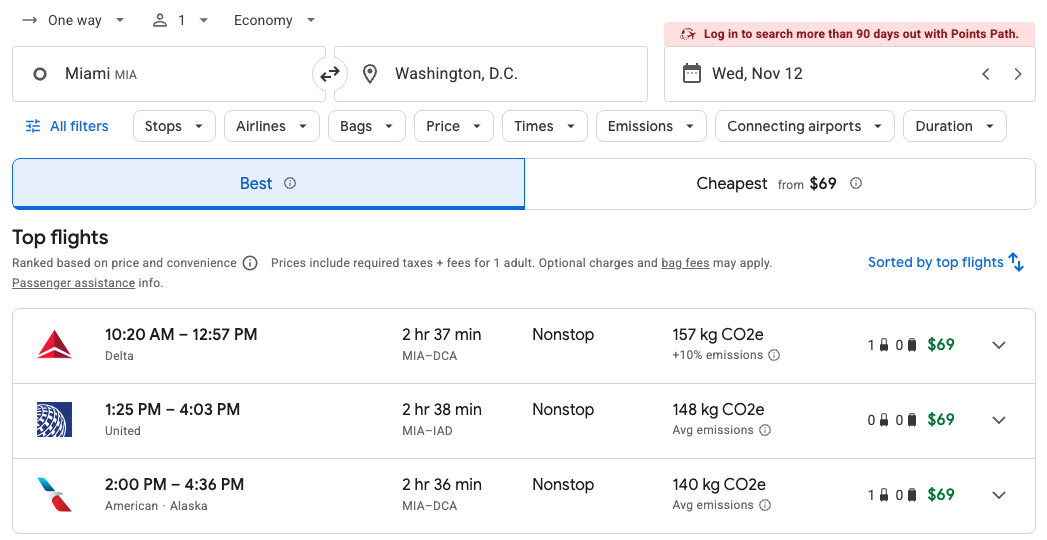The height and width of the screenshot is (540, 1047).
Task: Open All filters
Action: coord(67,126)
